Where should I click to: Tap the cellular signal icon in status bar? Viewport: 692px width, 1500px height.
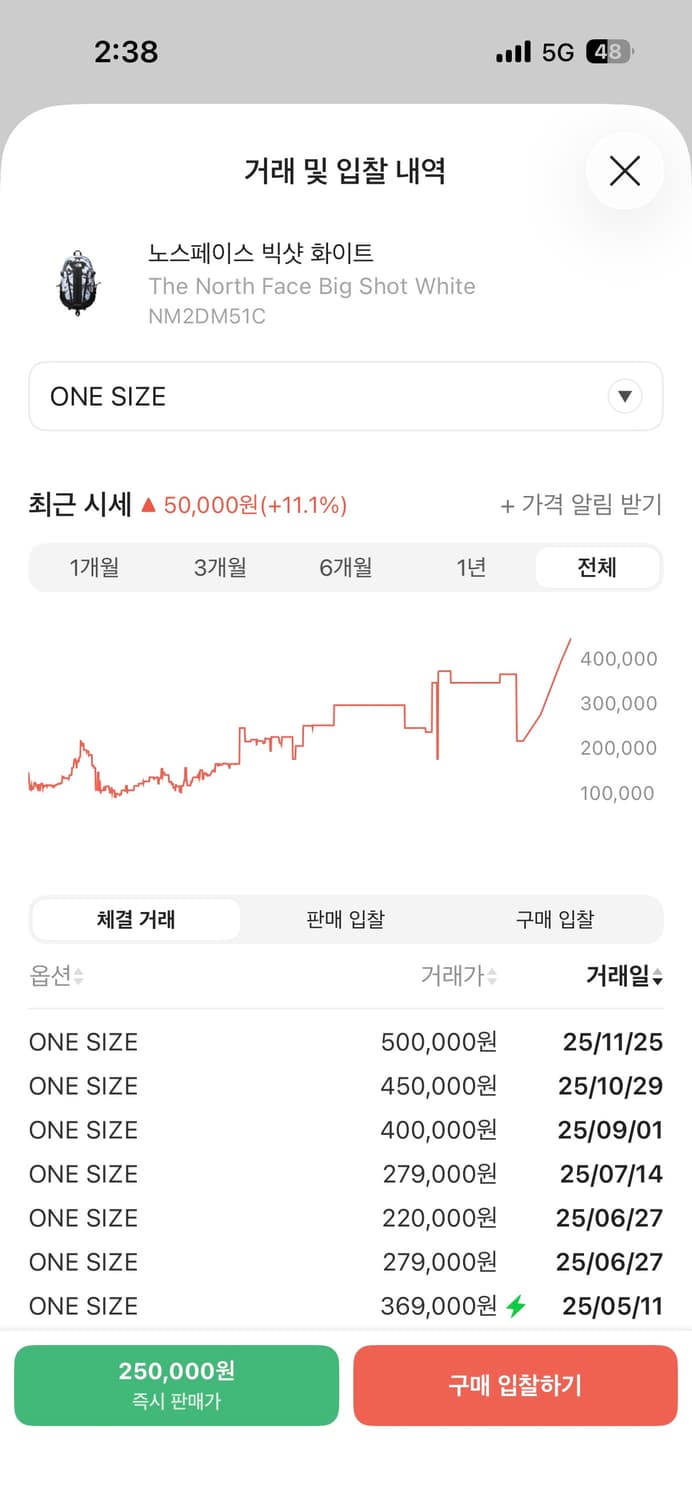point(512,51)
